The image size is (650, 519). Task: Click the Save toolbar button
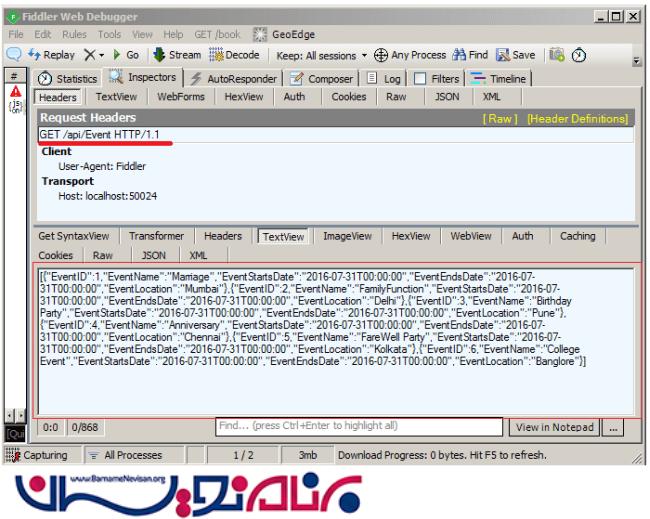coord(515,55)
